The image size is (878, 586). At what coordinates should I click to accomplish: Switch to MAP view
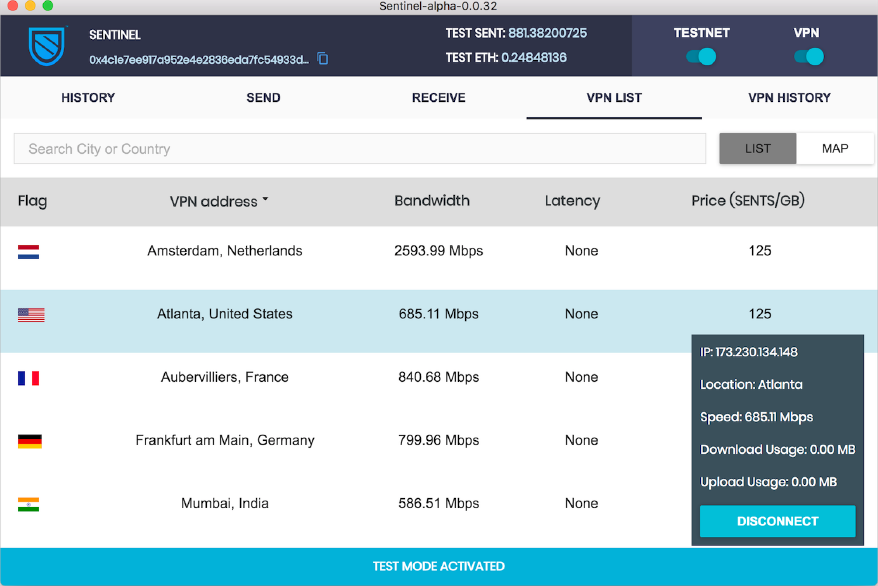[x=835, y=148]
